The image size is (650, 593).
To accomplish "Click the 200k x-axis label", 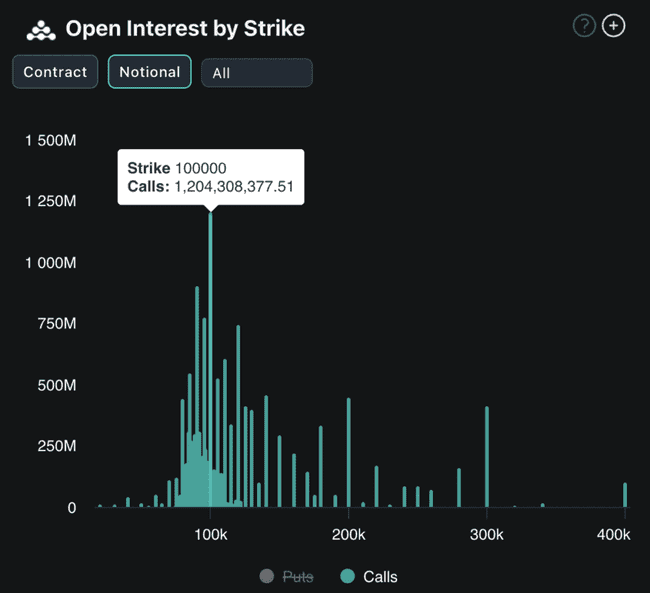I will point(348,535).
